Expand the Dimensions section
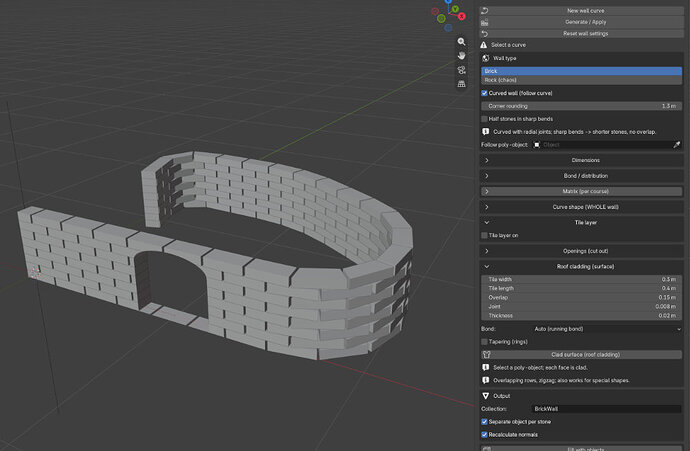The width and height of the screenshot is (690, 451). click(581, 160)
